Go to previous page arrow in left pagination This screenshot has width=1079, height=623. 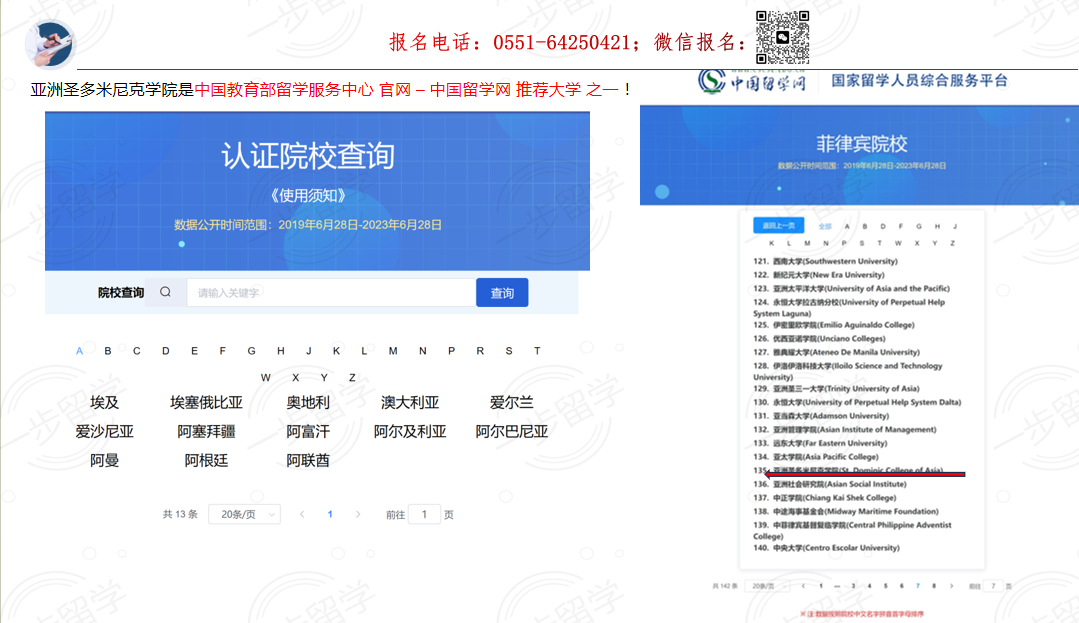[x=302, y=514]
